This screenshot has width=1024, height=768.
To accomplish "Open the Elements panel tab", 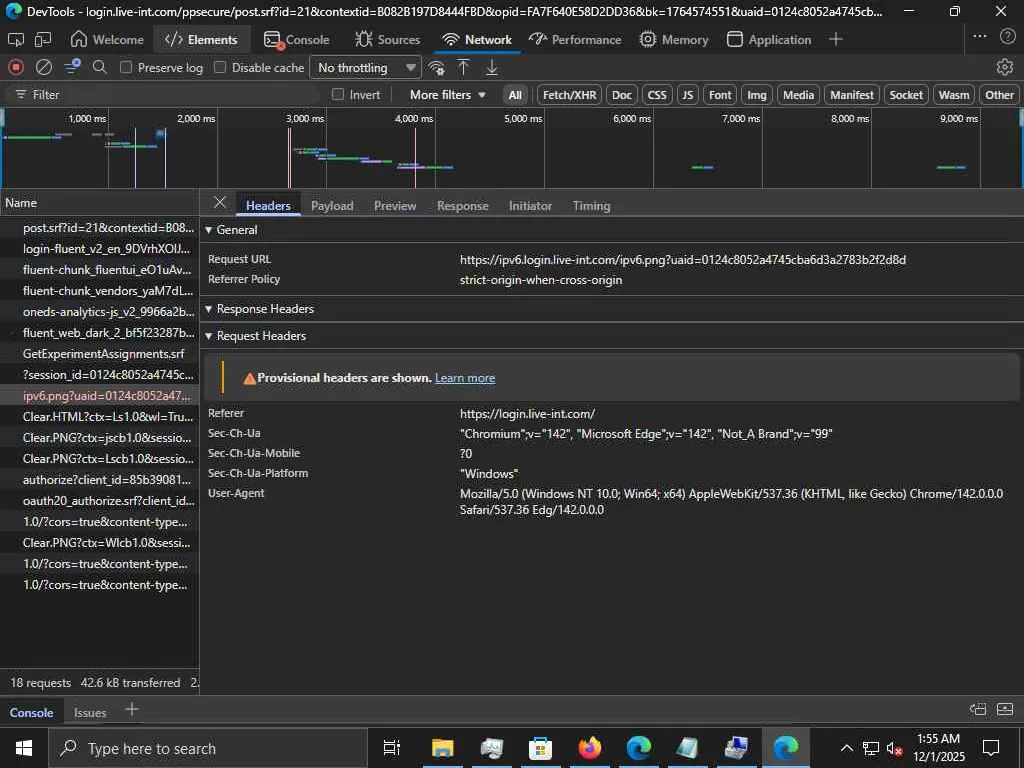I will pos(201,40).
